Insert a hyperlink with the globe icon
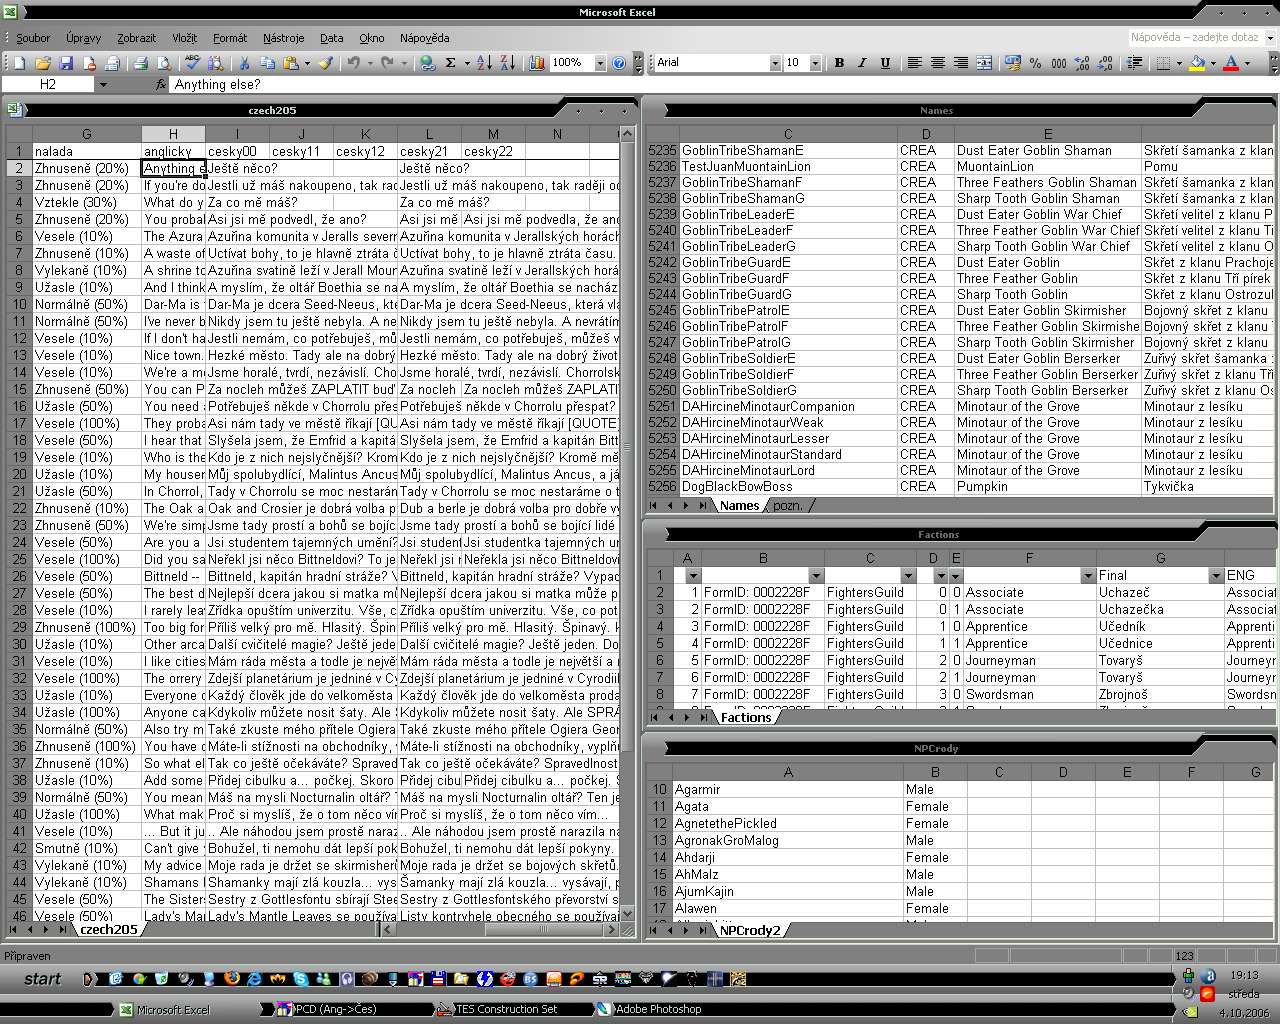 (428, 63)
